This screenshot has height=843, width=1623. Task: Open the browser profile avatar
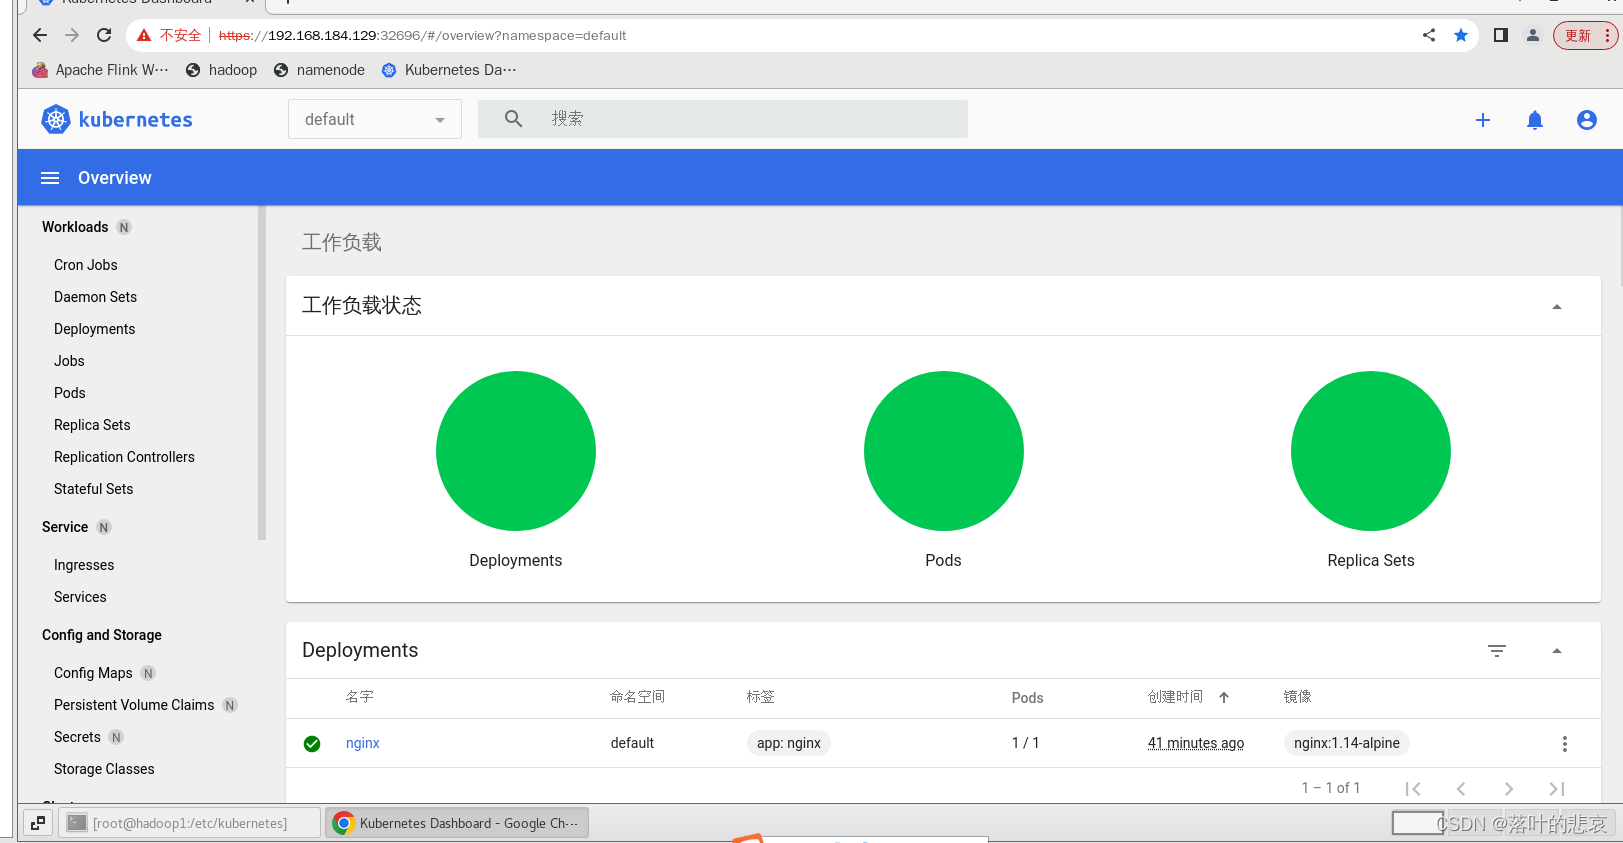(1532, 35)
